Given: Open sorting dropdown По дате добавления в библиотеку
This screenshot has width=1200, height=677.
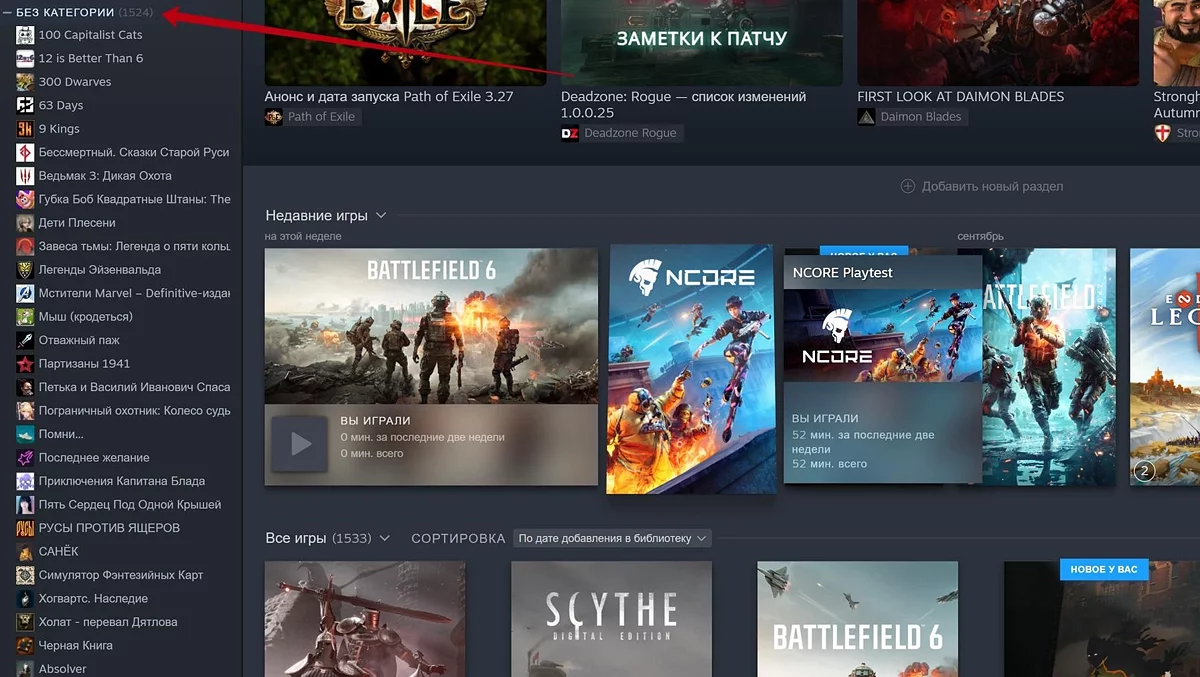Looking at the screenshot, I should pyautogui.click(x=613, y=538).
